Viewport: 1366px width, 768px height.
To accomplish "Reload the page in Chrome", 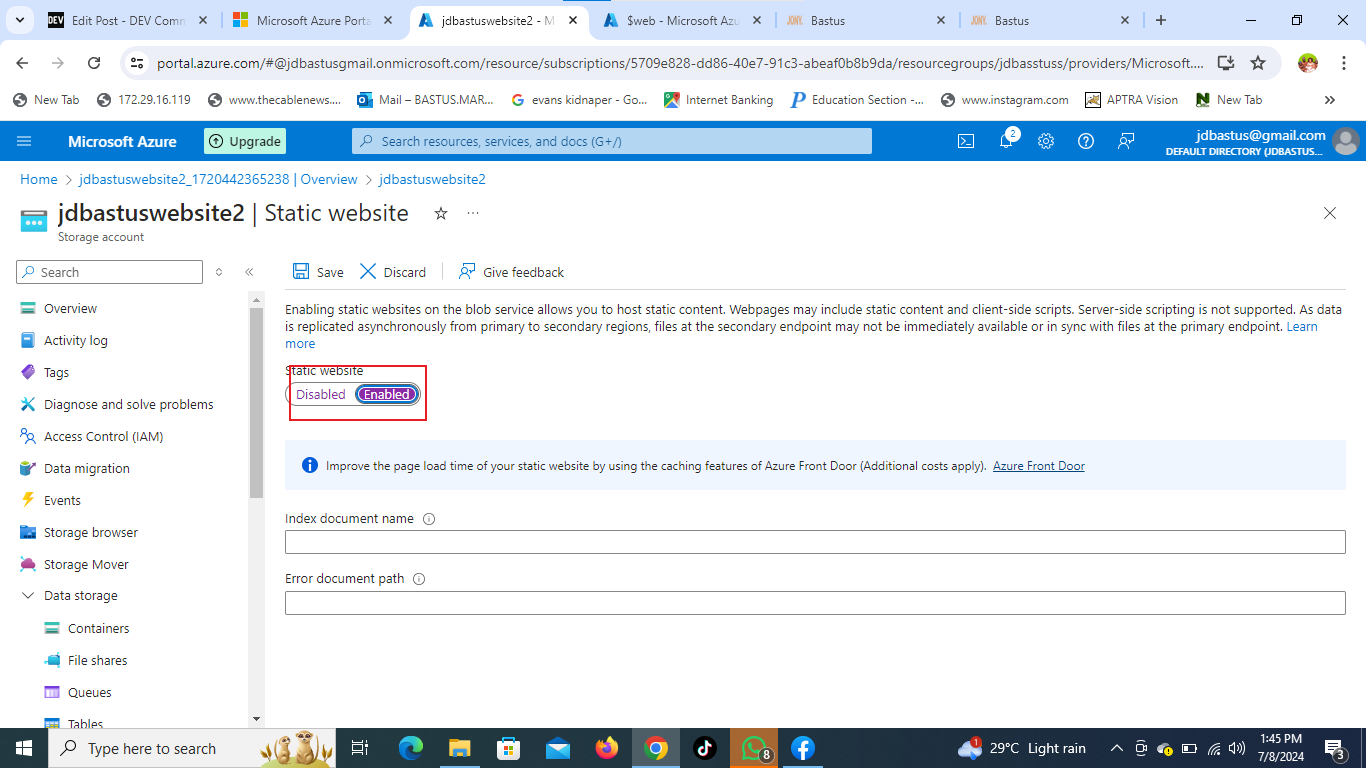I will coord(94,63).
